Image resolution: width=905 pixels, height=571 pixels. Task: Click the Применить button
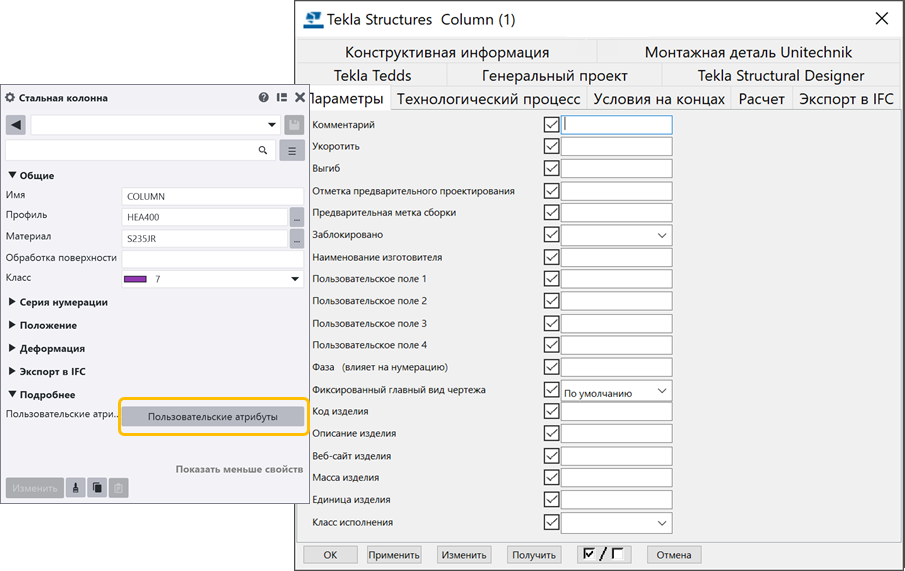[x=394, y=555]
